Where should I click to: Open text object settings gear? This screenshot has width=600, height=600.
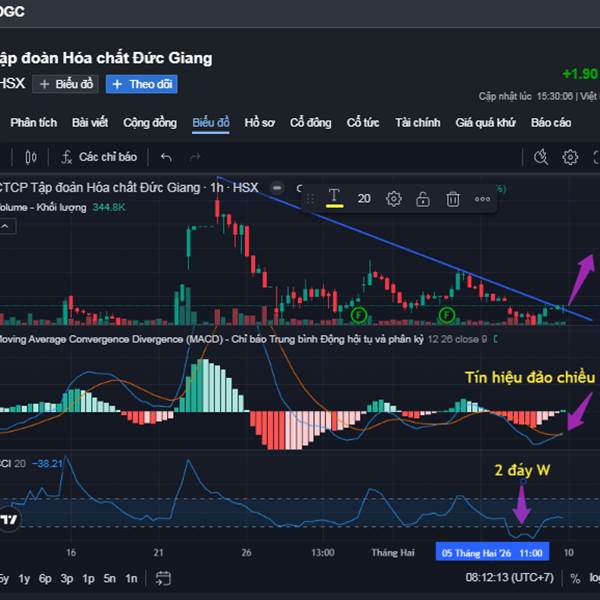[x=394, y=199]
